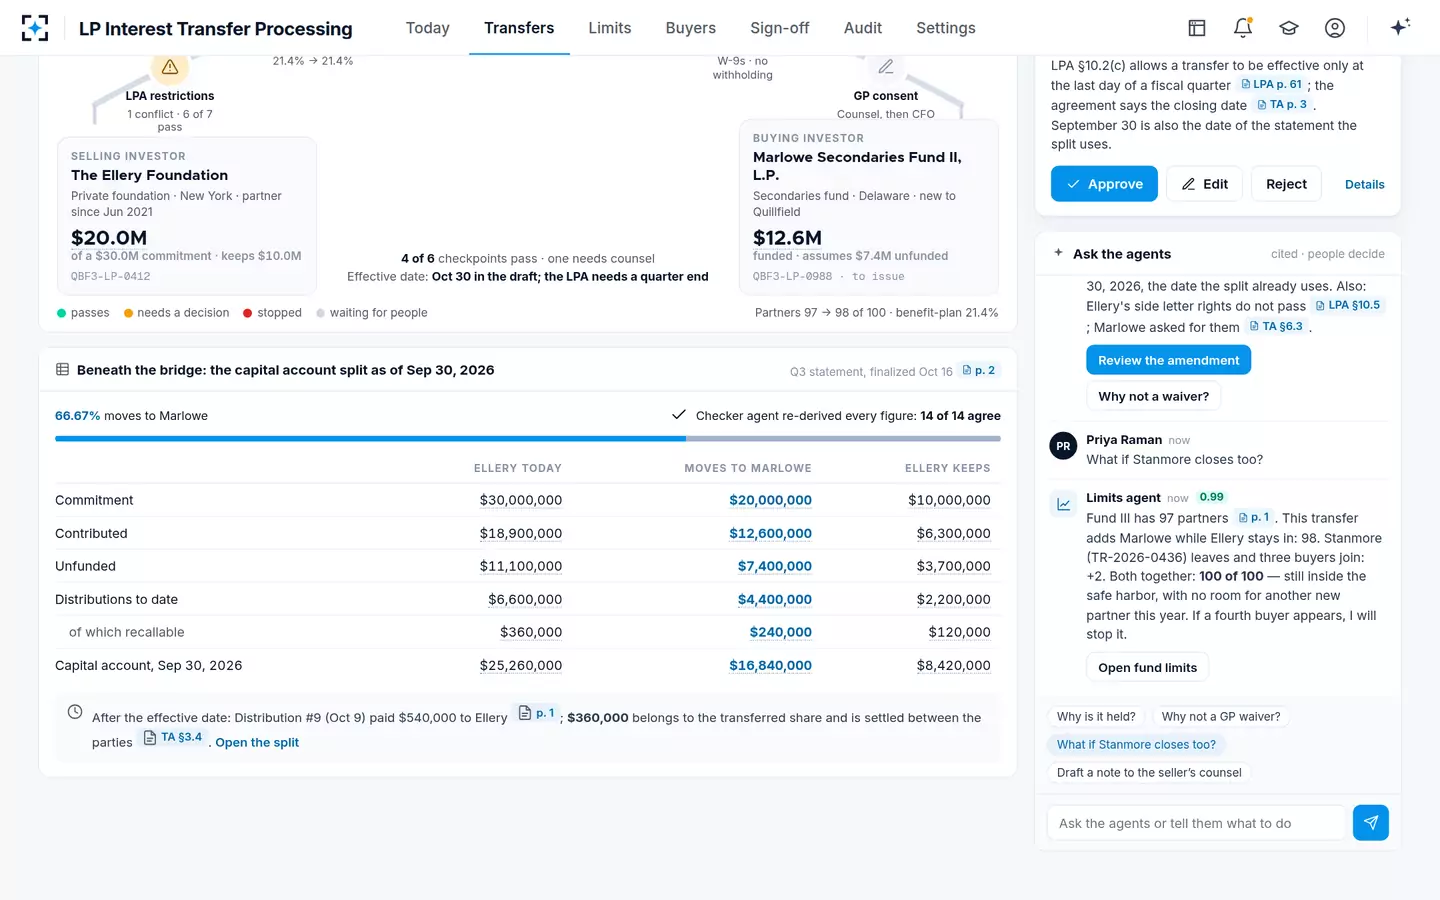
Task: Open the graduation cap learning icon
Action: [1289, 28]
